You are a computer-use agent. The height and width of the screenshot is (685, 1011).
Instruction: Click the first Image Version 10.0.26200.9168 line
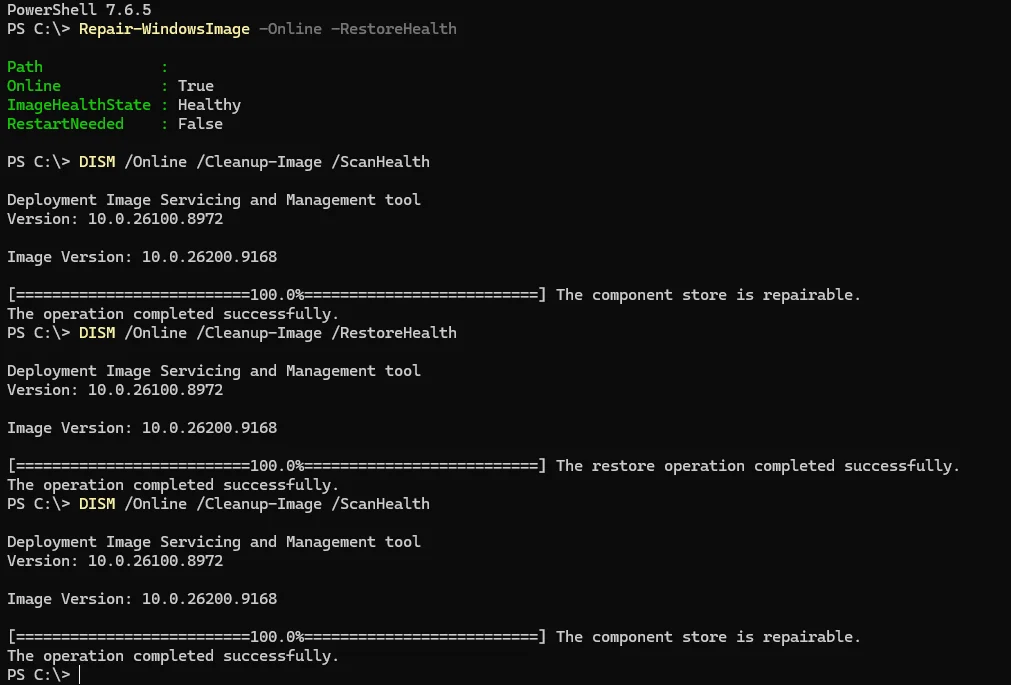pos(142,257)
